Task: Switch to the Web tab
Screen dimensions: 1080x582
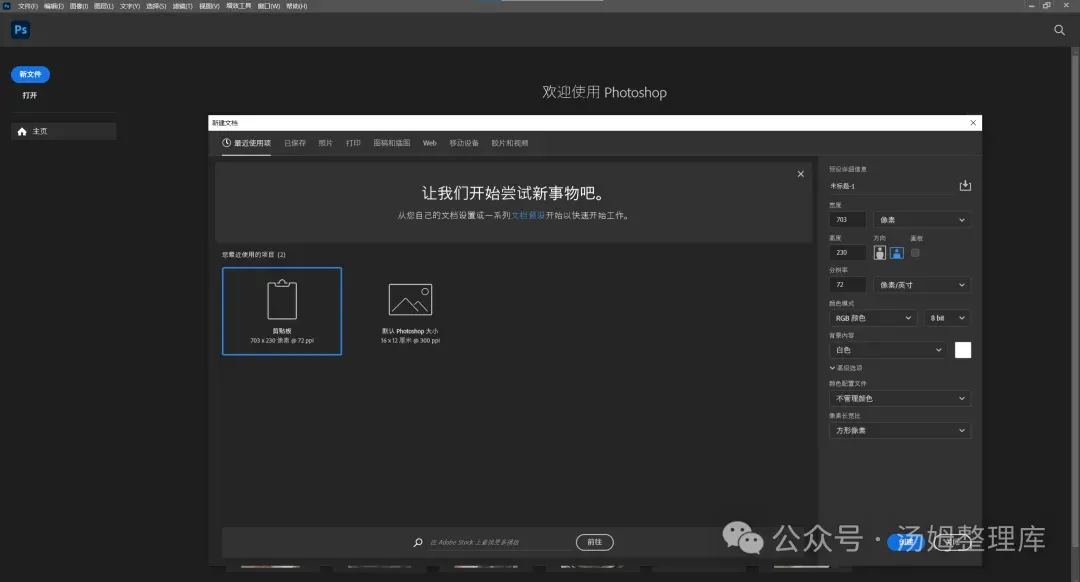Action: 430,143
